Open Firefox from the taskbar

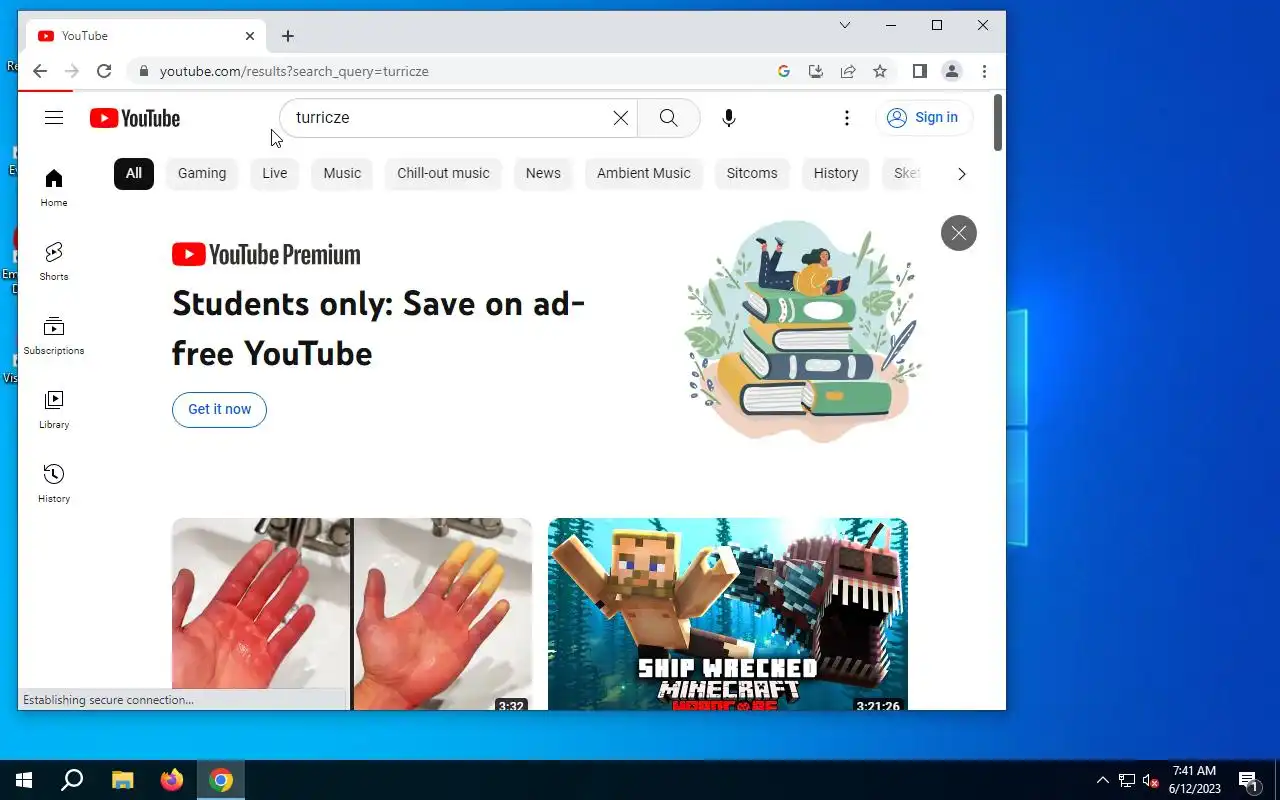172,780
